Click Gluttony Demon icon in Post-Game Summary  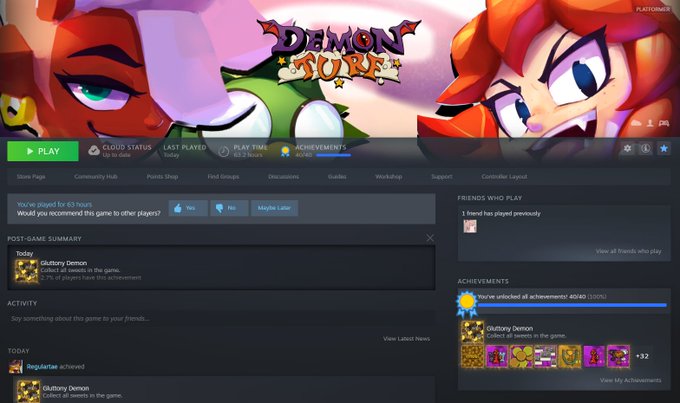point(26,271)
